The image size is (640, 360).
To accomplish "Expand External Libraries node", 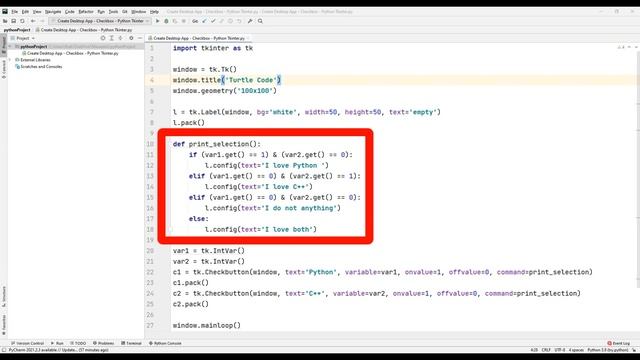I will [10, 60].
